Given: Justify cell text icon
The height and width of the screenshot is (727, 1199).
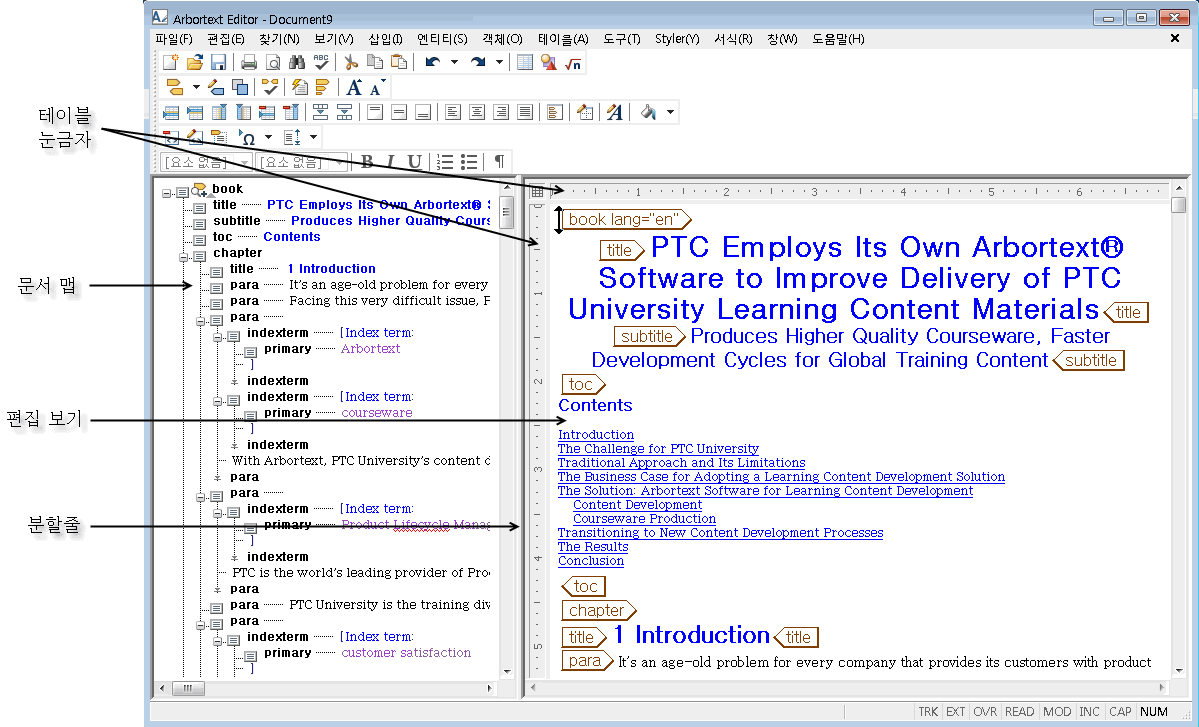Looking at the screenshot, I should tap(525, 112).
